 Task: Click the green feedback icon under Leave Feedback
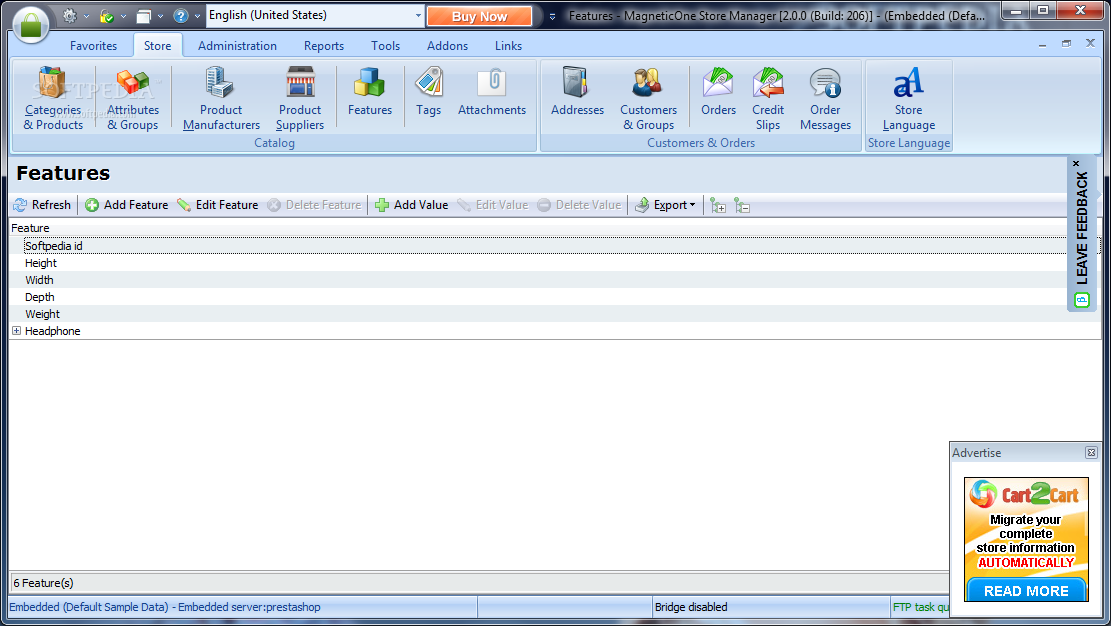coord(1081,301)
